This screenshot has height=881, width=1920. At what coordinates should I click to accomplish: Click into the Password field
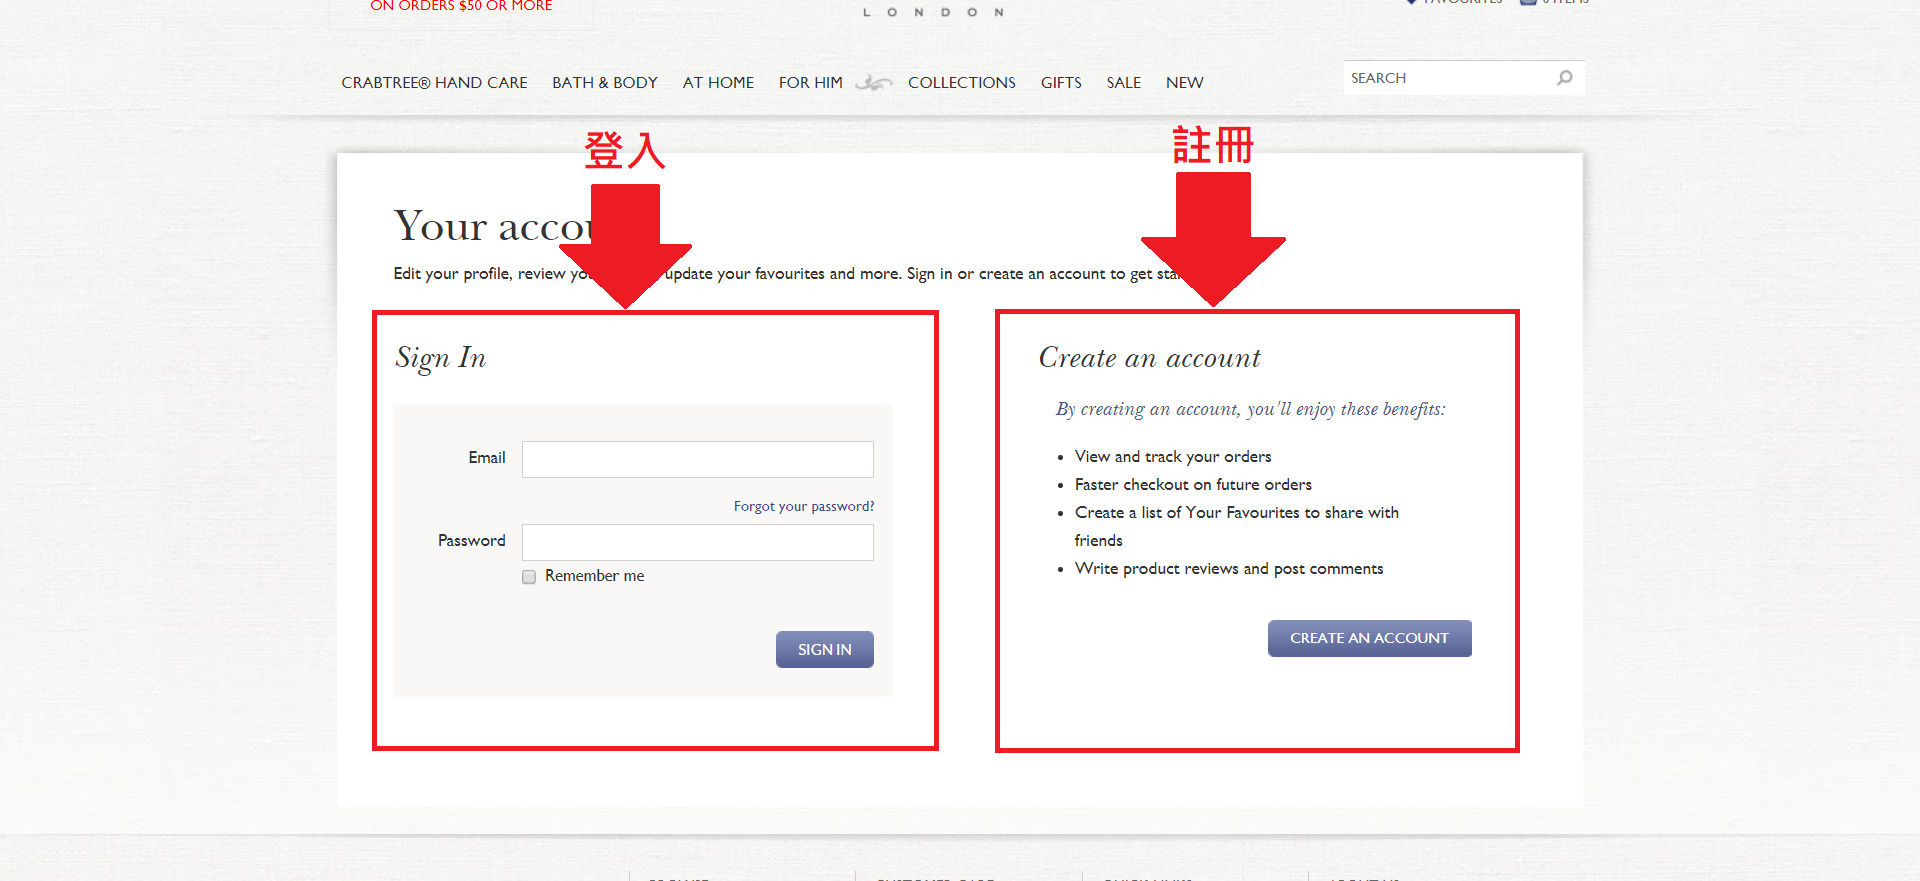coord(697,542)
